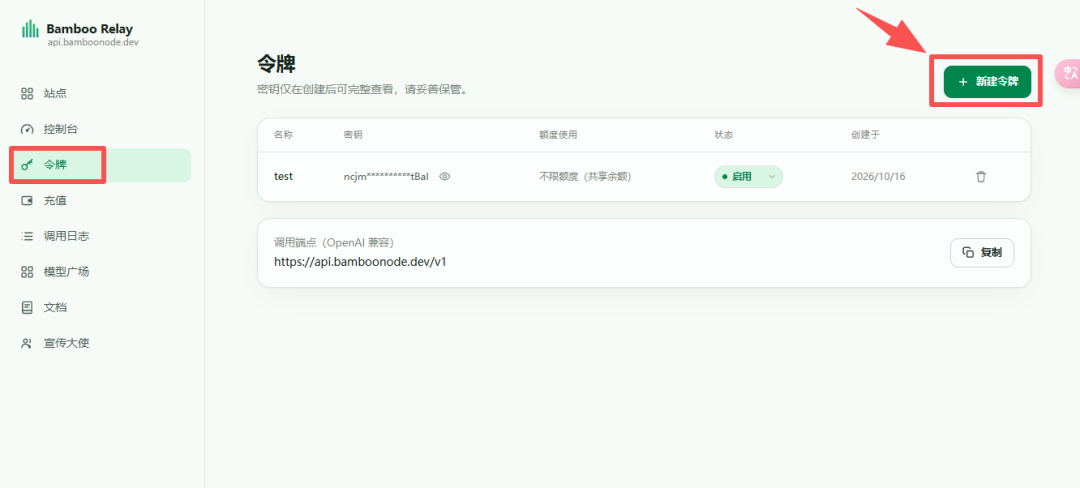The width and height of the screenshot is (1080, 488).
Task: Click 不限额度（共享余额）cell
Action: coord(585,177)
